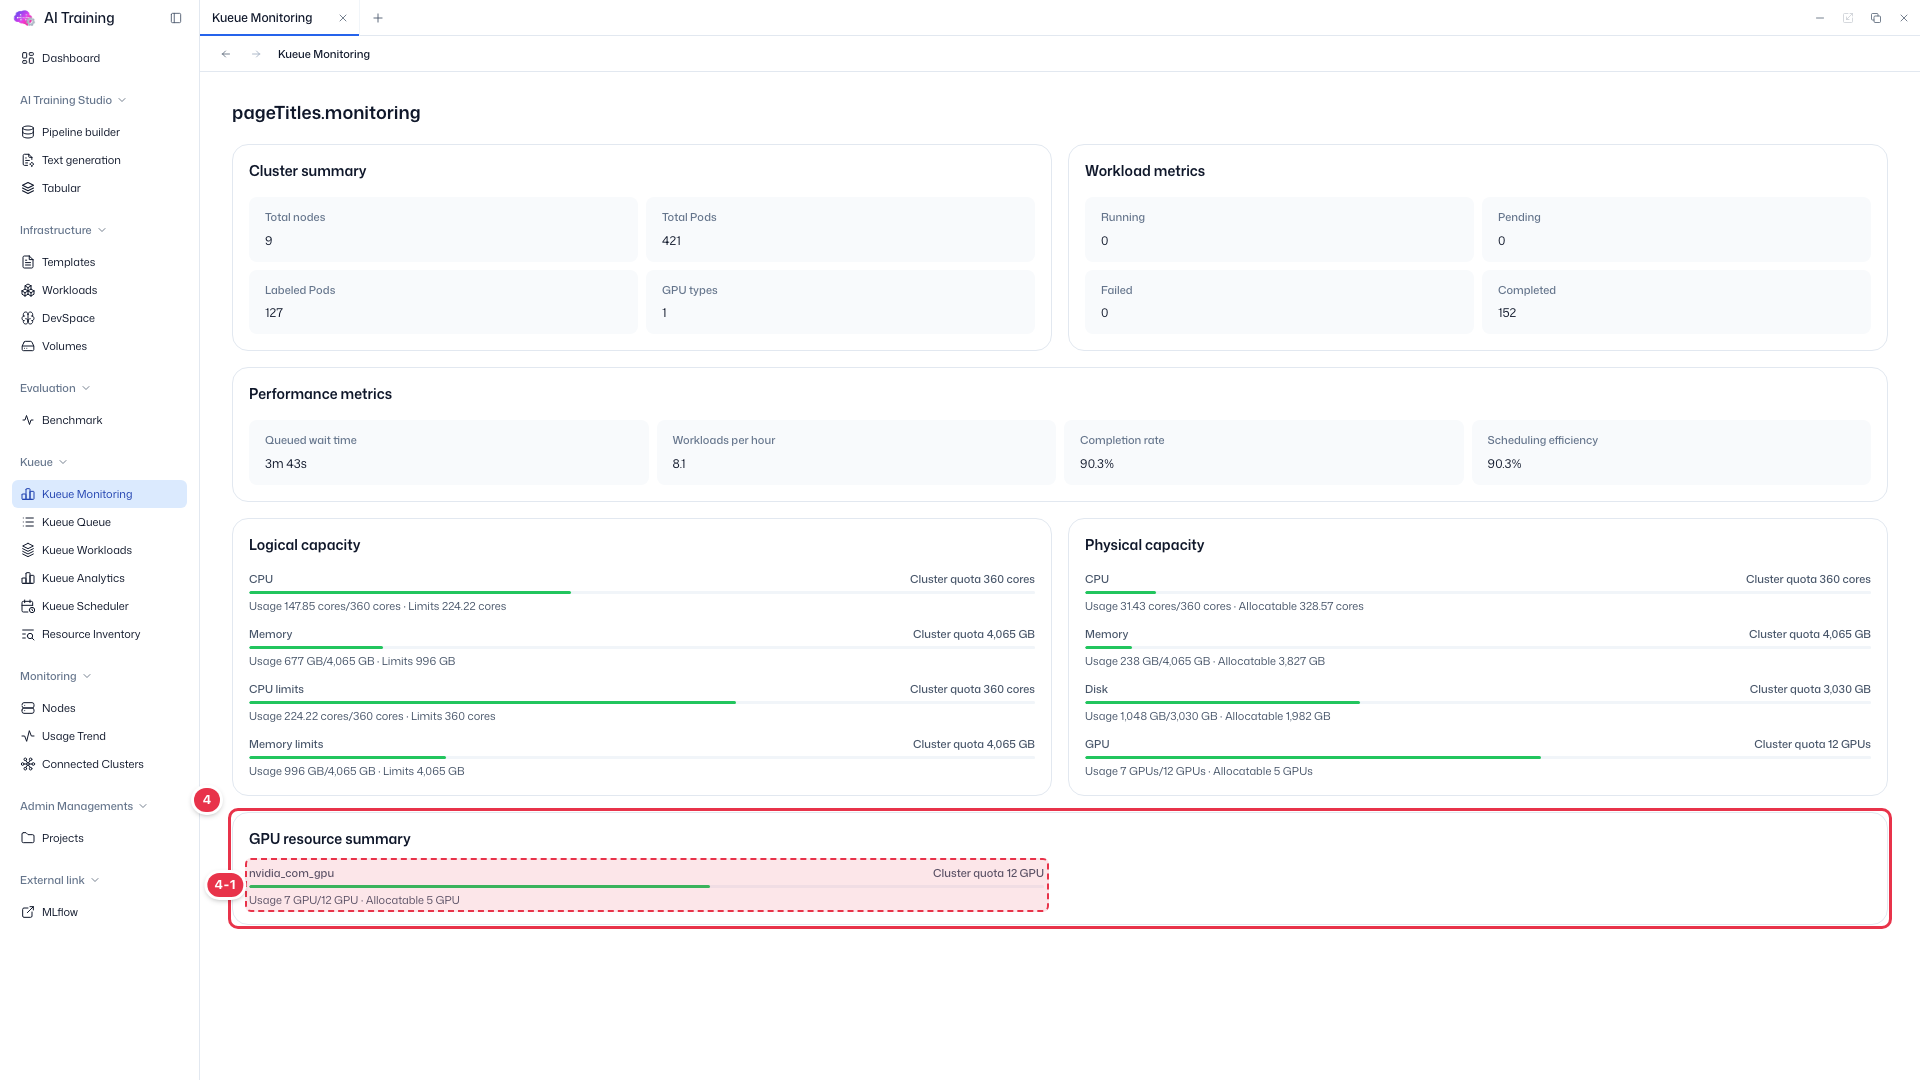The image size is (1920, 1080).
Task: Click the AI Training logo icon
Action: [24, 18]
